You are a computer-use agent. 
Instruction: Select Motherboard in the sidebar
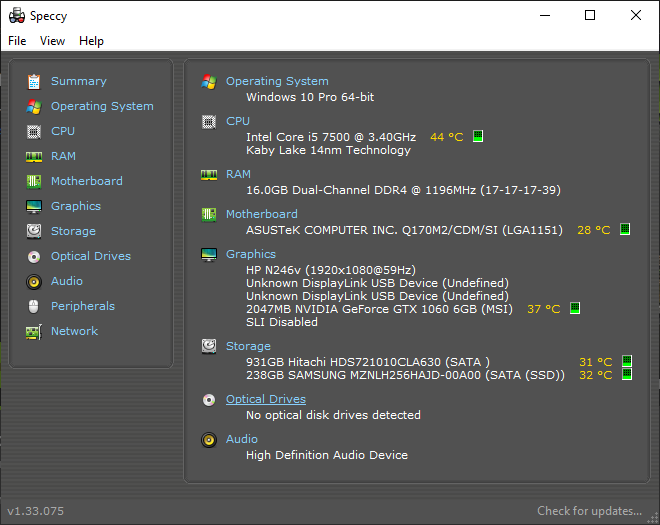(x=87, y=181)
